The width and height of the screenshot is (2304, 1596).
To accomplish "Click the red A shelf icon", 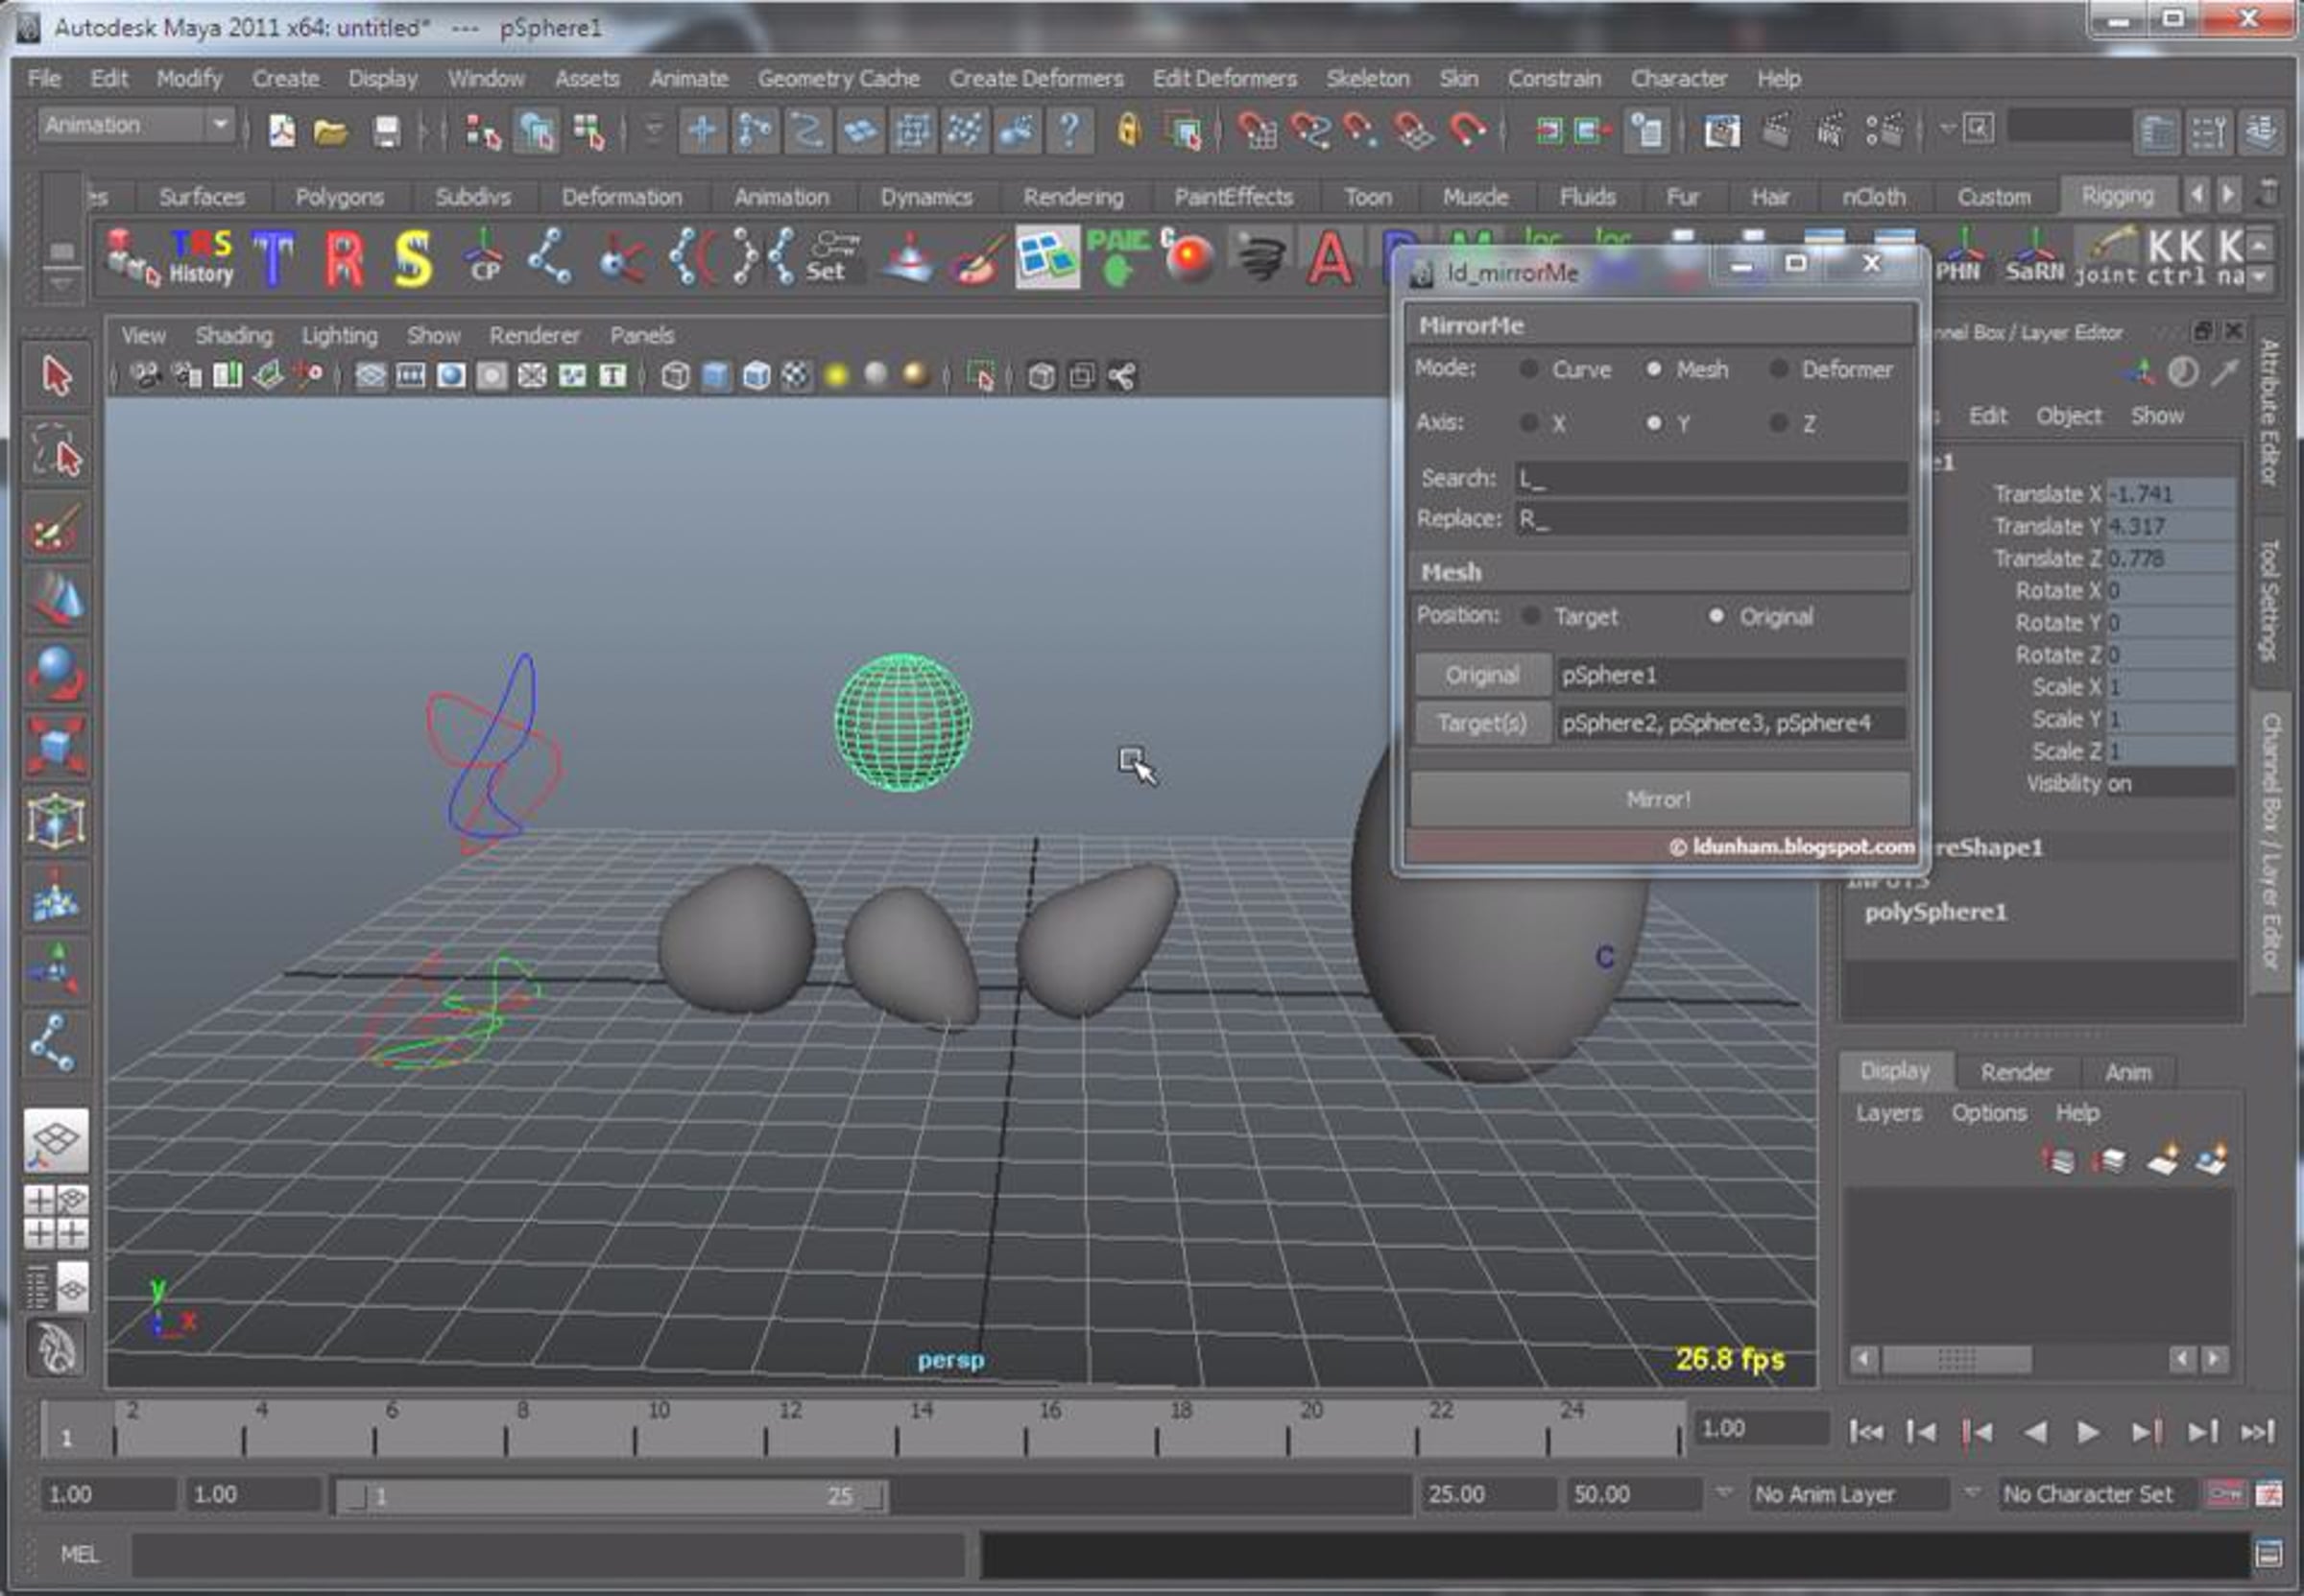I will (x=1331, y=258).
